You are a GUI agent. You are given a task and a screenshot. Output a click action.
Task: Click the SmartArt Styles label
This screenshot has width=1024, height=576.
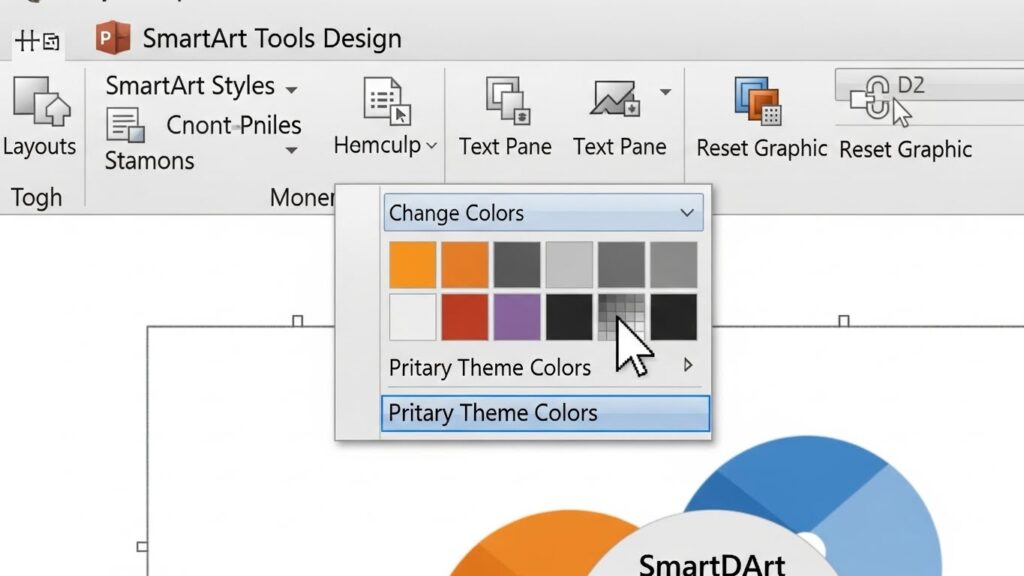(x=190, y=86)
